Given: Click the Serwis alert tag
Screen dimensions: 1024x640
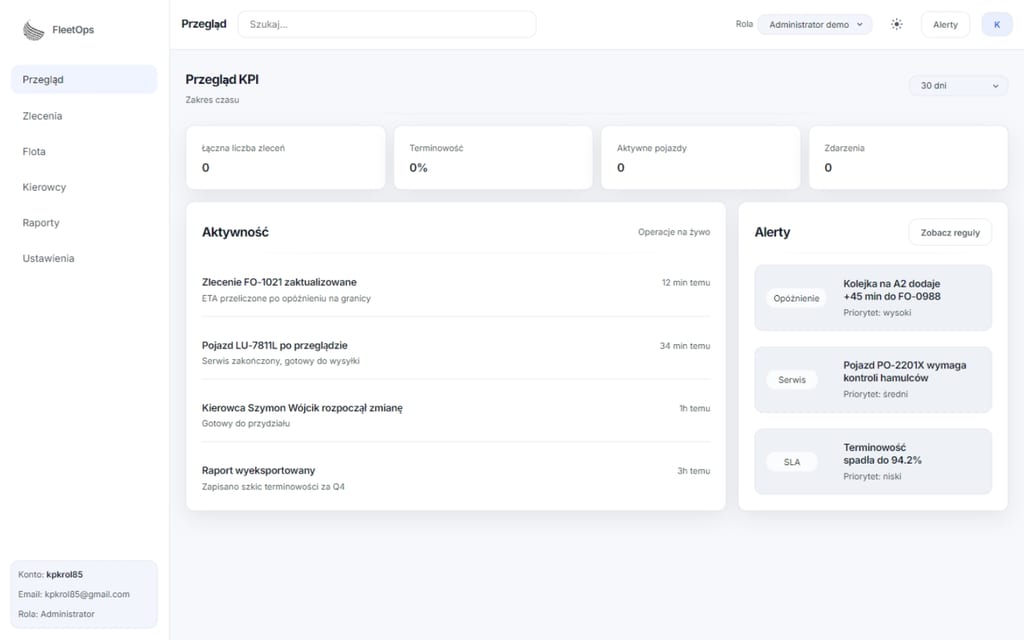Looking at the screenshot, I should pos(792,379).
